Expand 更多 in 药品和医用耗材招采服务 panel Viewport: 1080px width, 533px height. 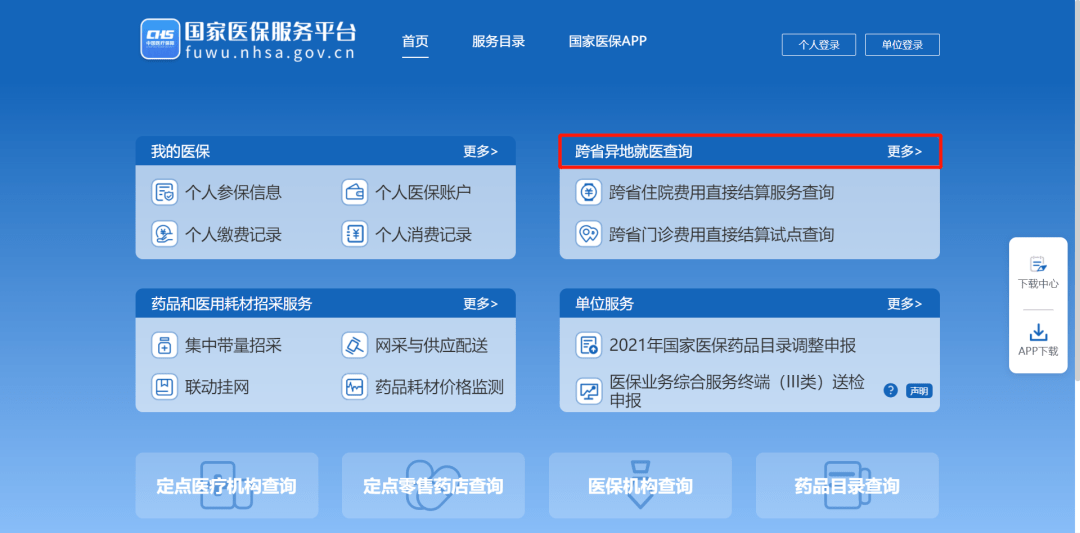point(480,304)
